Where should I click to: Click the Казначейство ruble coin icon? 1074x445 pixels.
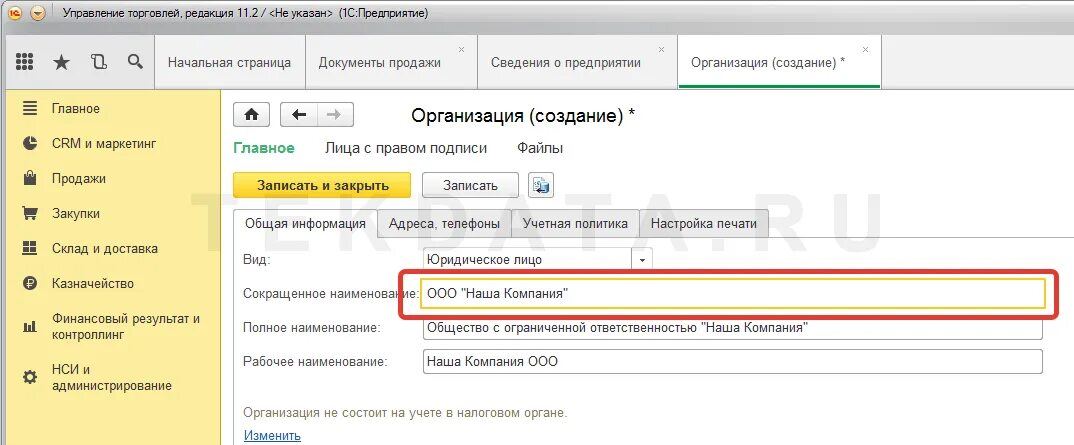[x=29, y=283]
